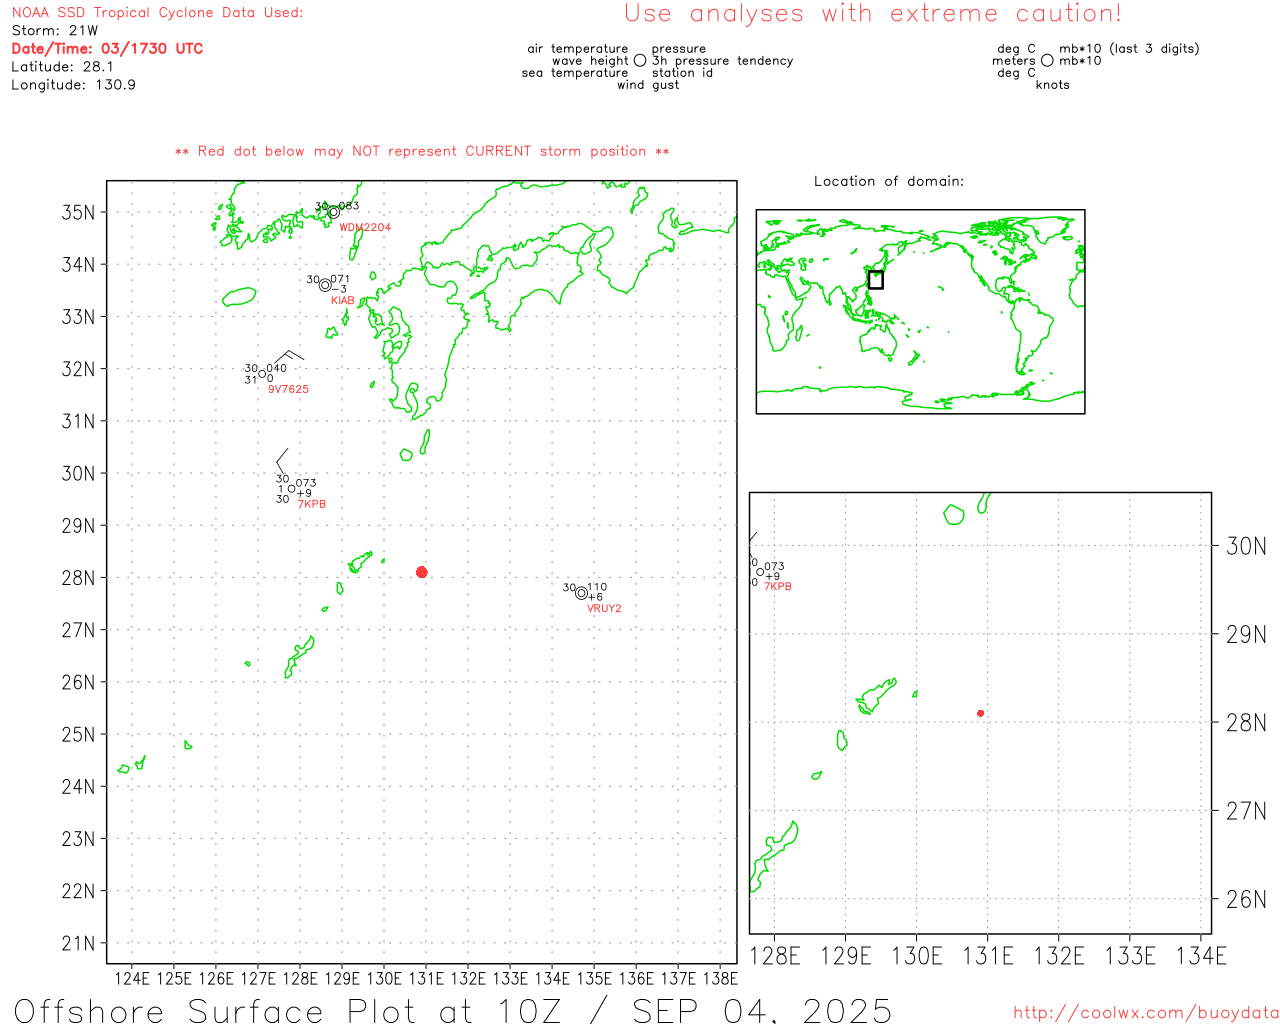This screenshot has width=1280, height=1024.
Task: Click the 21N latitude label on main map
Action: point(78,944)
